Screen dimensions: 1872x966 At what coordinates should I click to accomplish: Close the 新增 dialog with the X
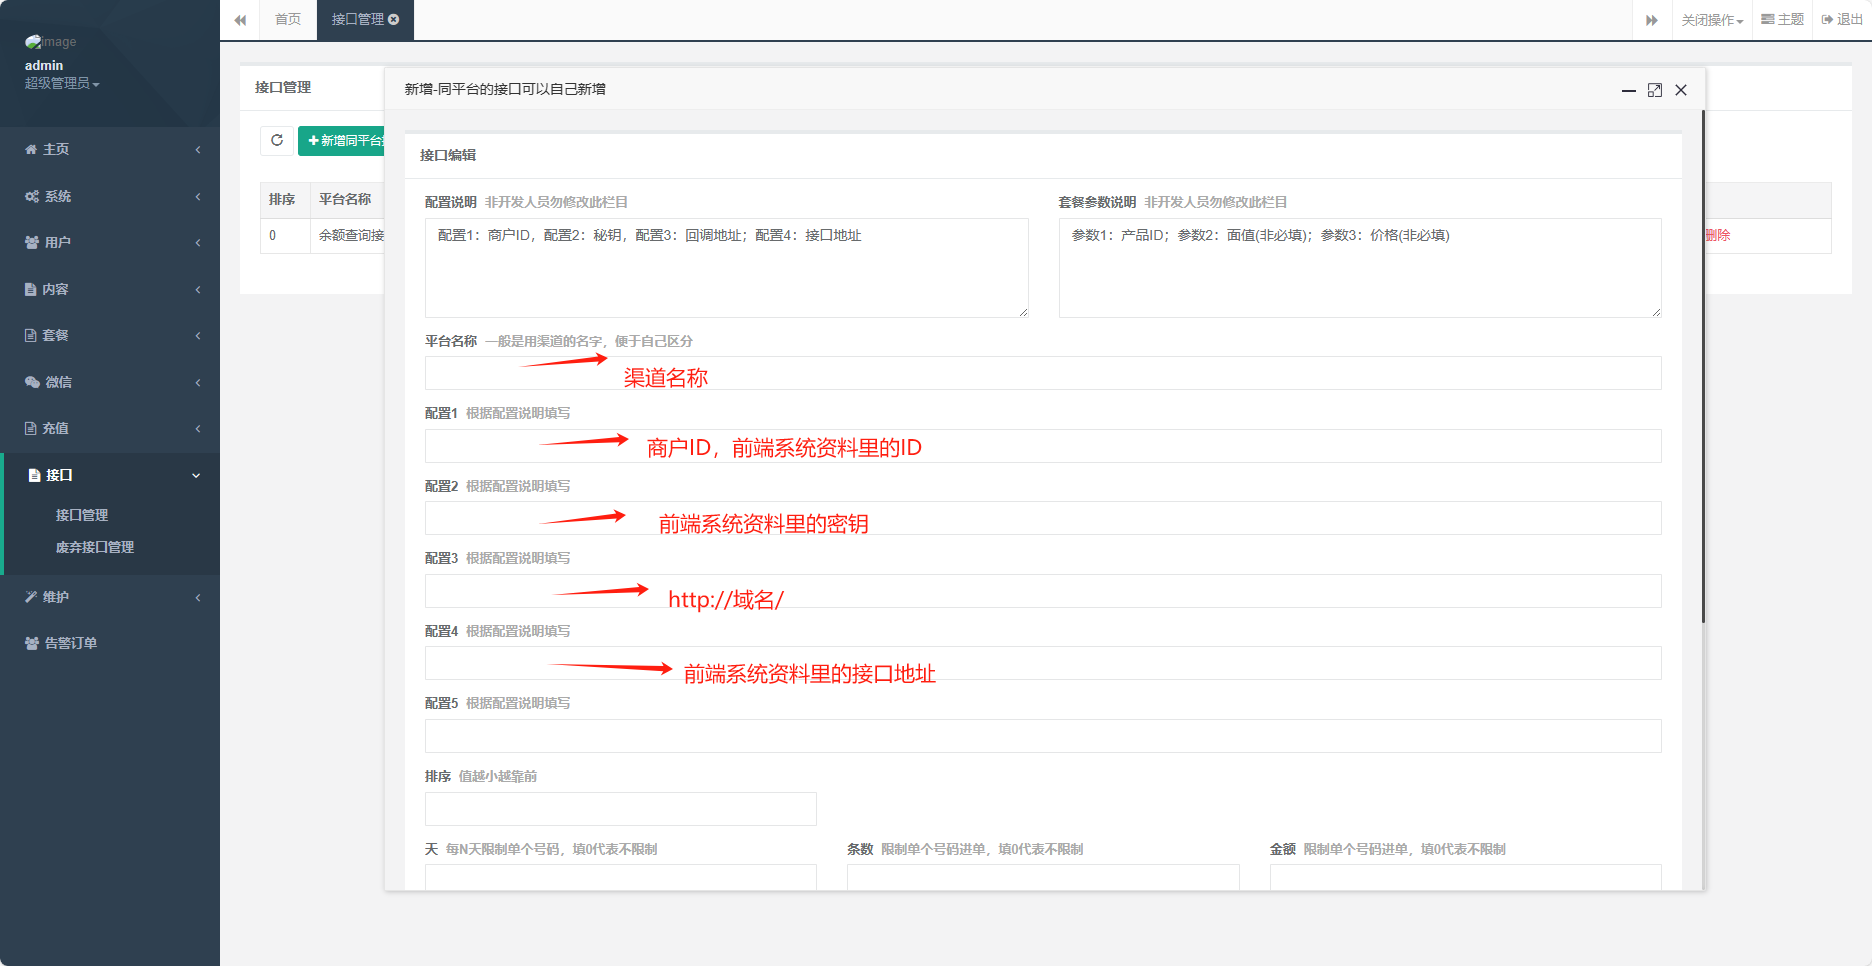[1681, 90]
